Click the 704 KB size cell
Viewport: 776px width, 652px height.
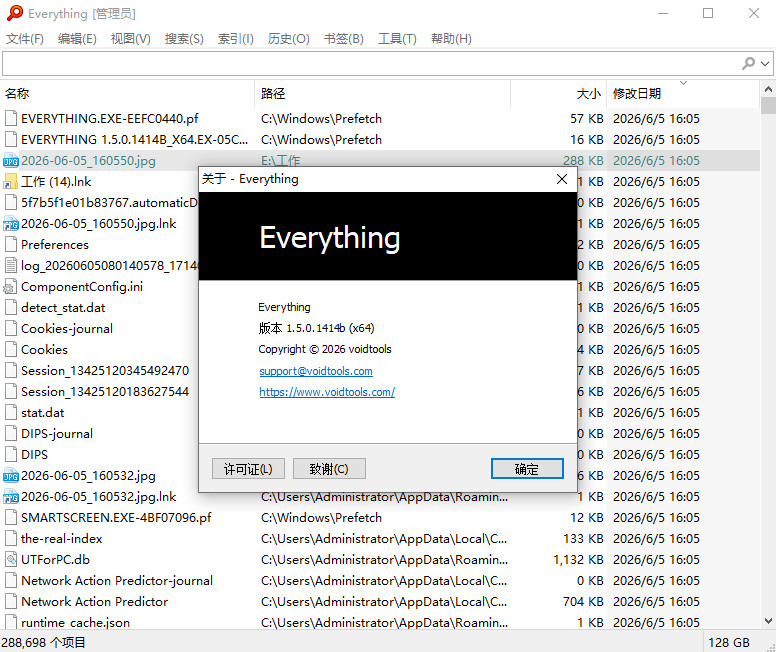583,602
